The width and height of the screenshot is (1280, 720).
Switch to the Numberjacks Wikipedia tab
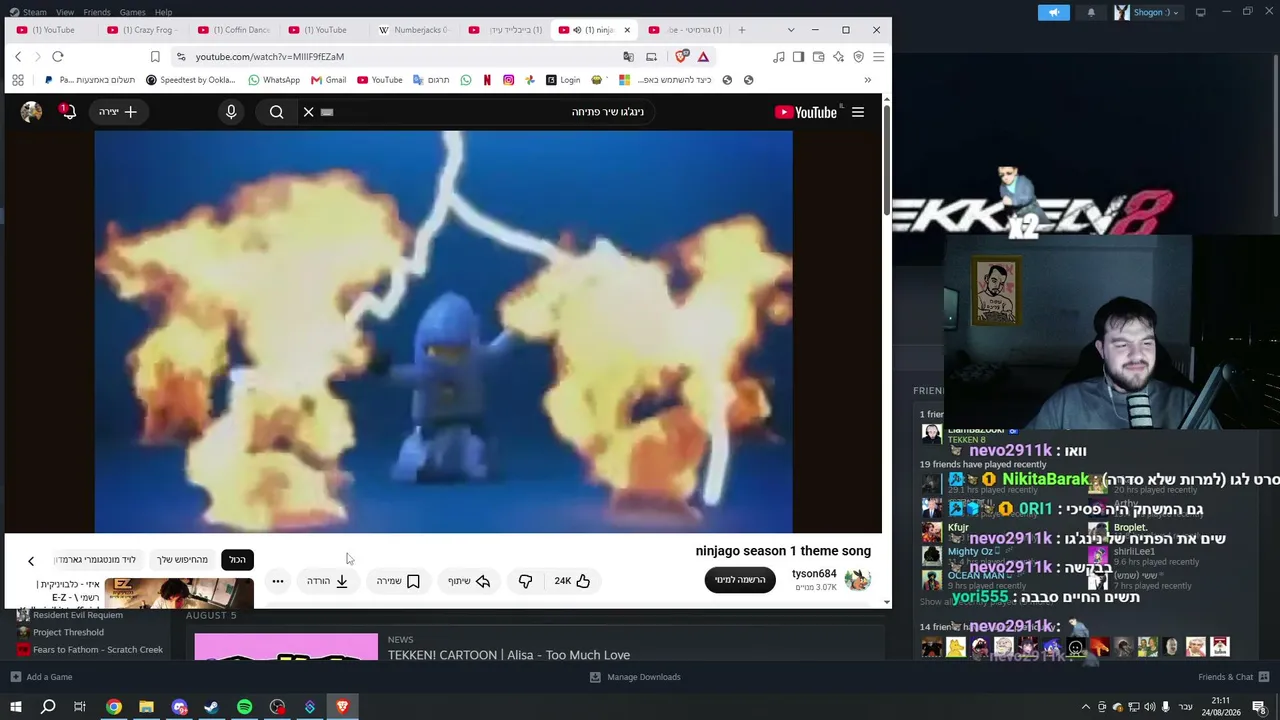tap(415, 30)
